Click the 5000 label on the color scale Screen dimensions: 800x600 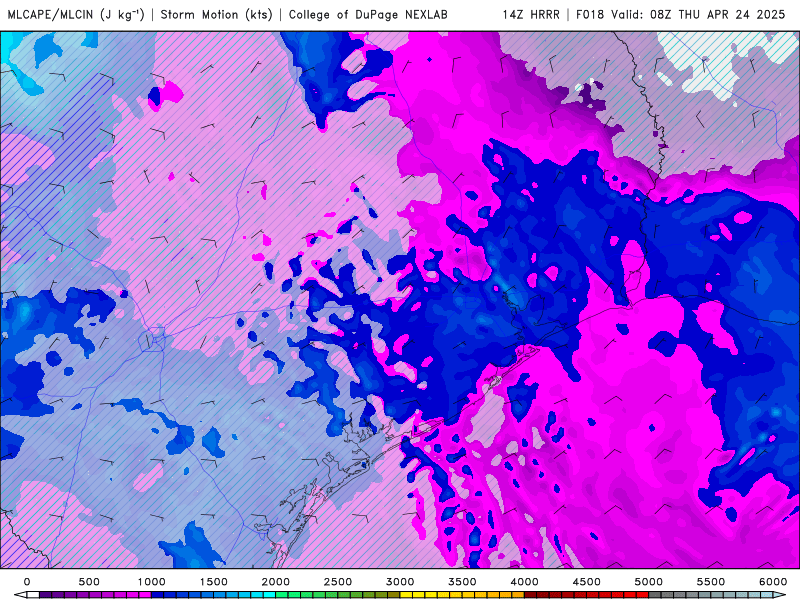649,582
